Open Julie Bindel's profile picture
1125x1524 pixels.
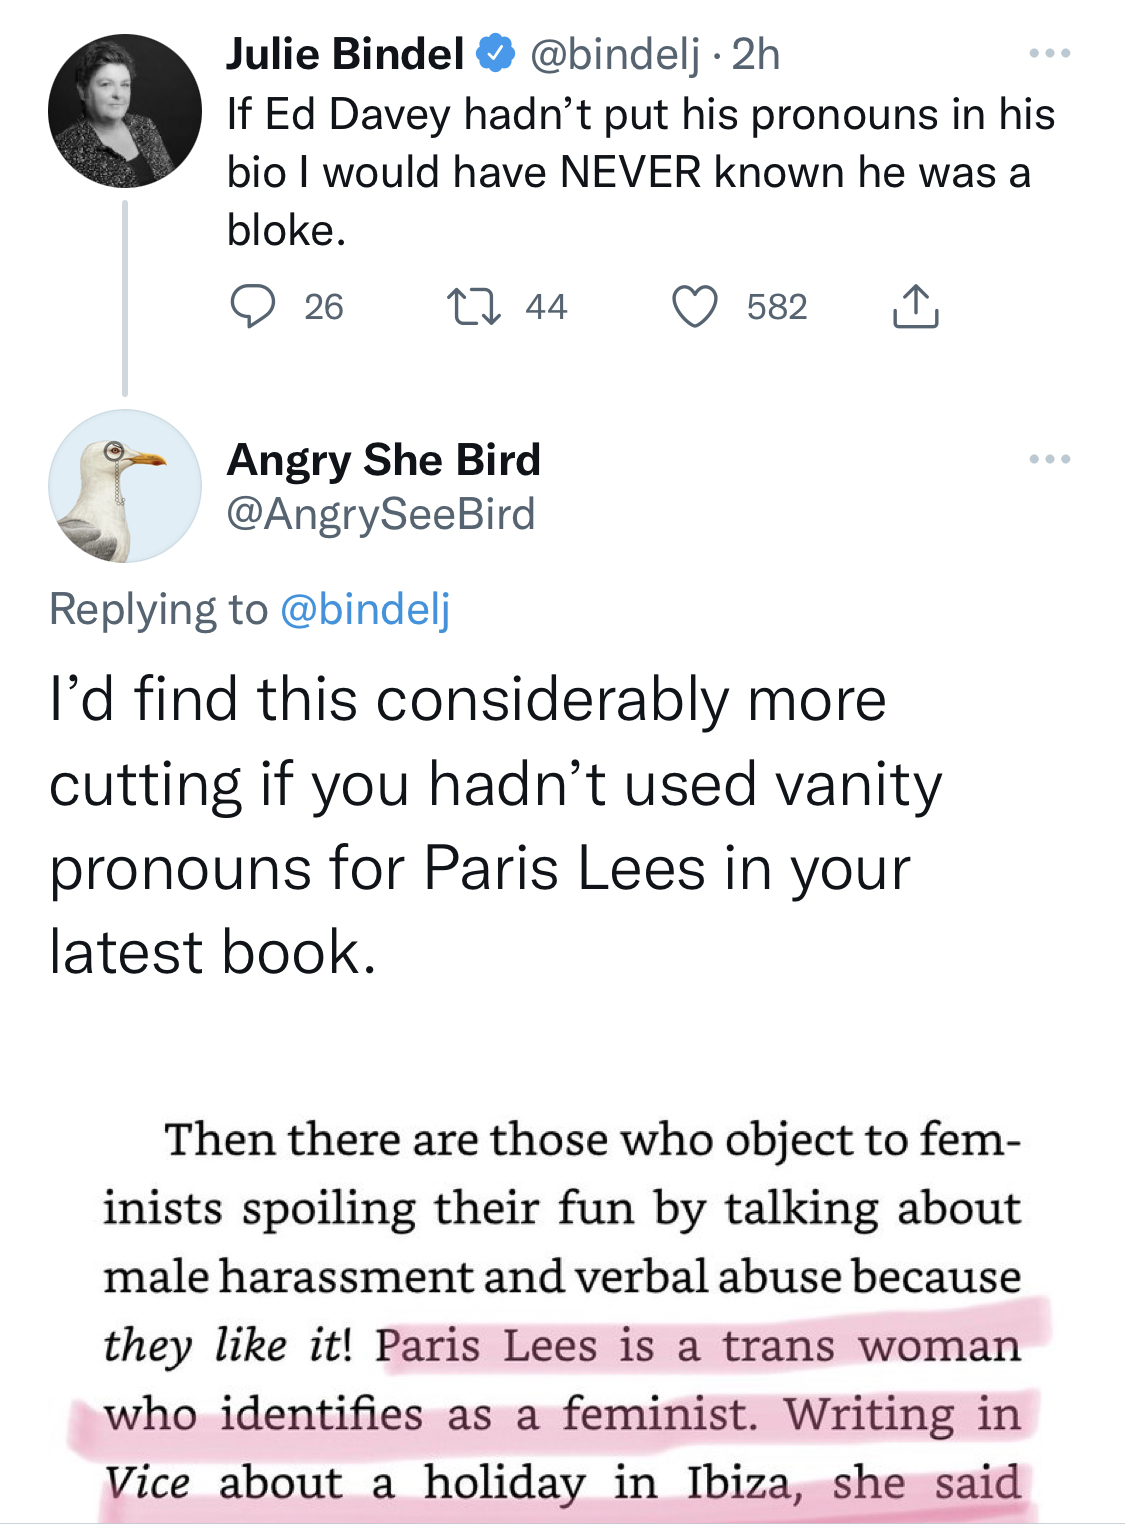(x=124, y=110)
